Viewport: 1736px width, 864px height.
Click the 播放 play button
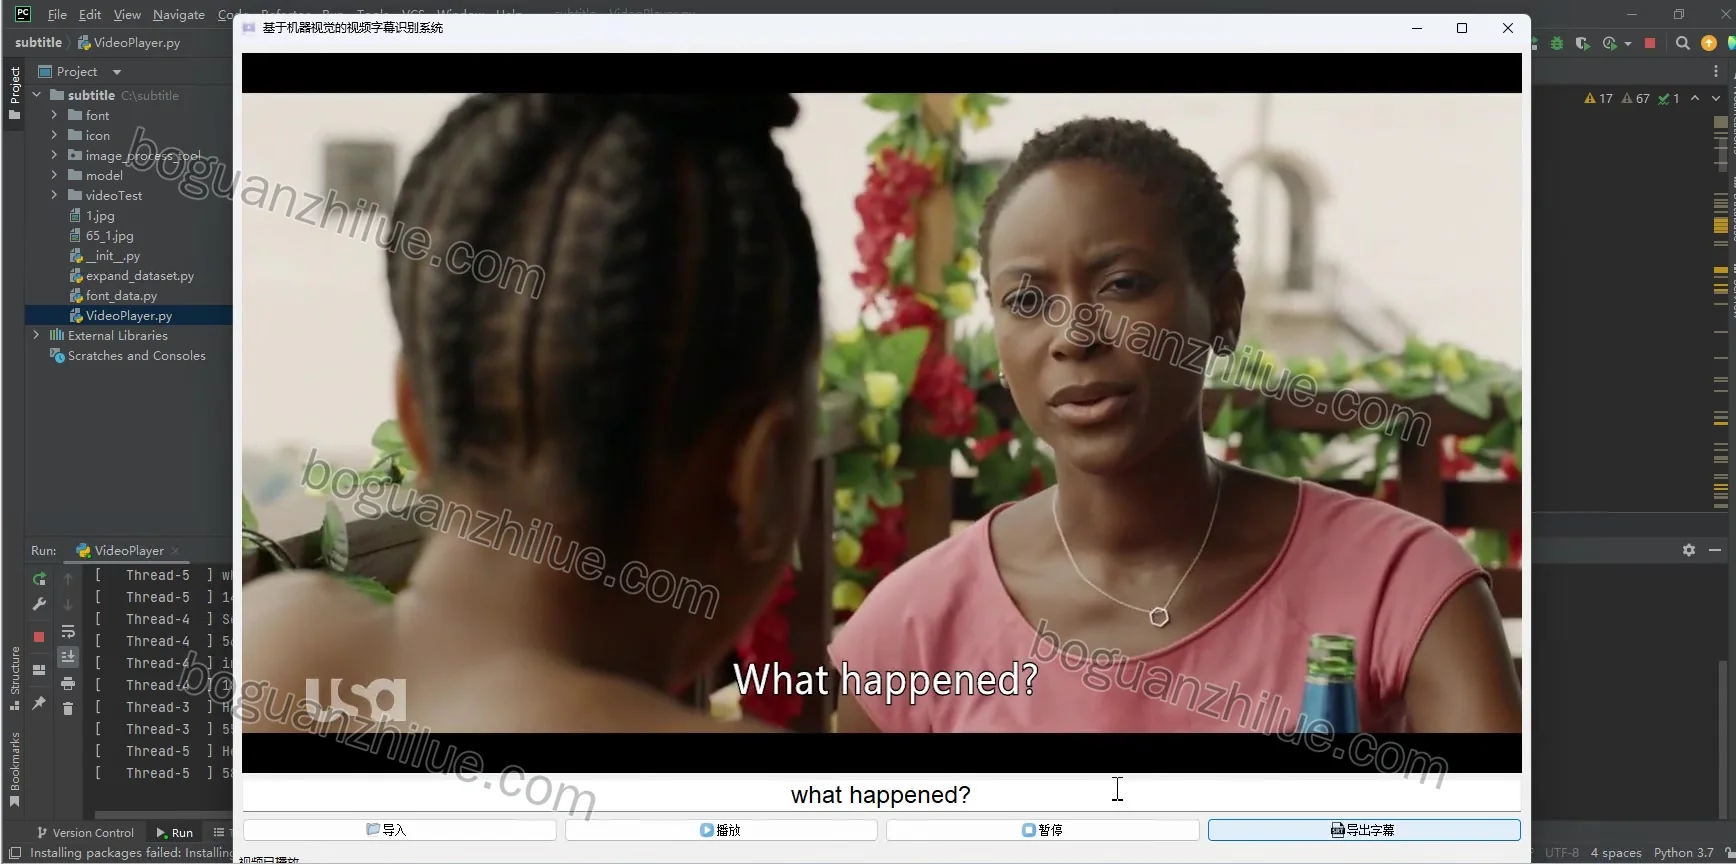pyautogui.click(x=721, y=830)
